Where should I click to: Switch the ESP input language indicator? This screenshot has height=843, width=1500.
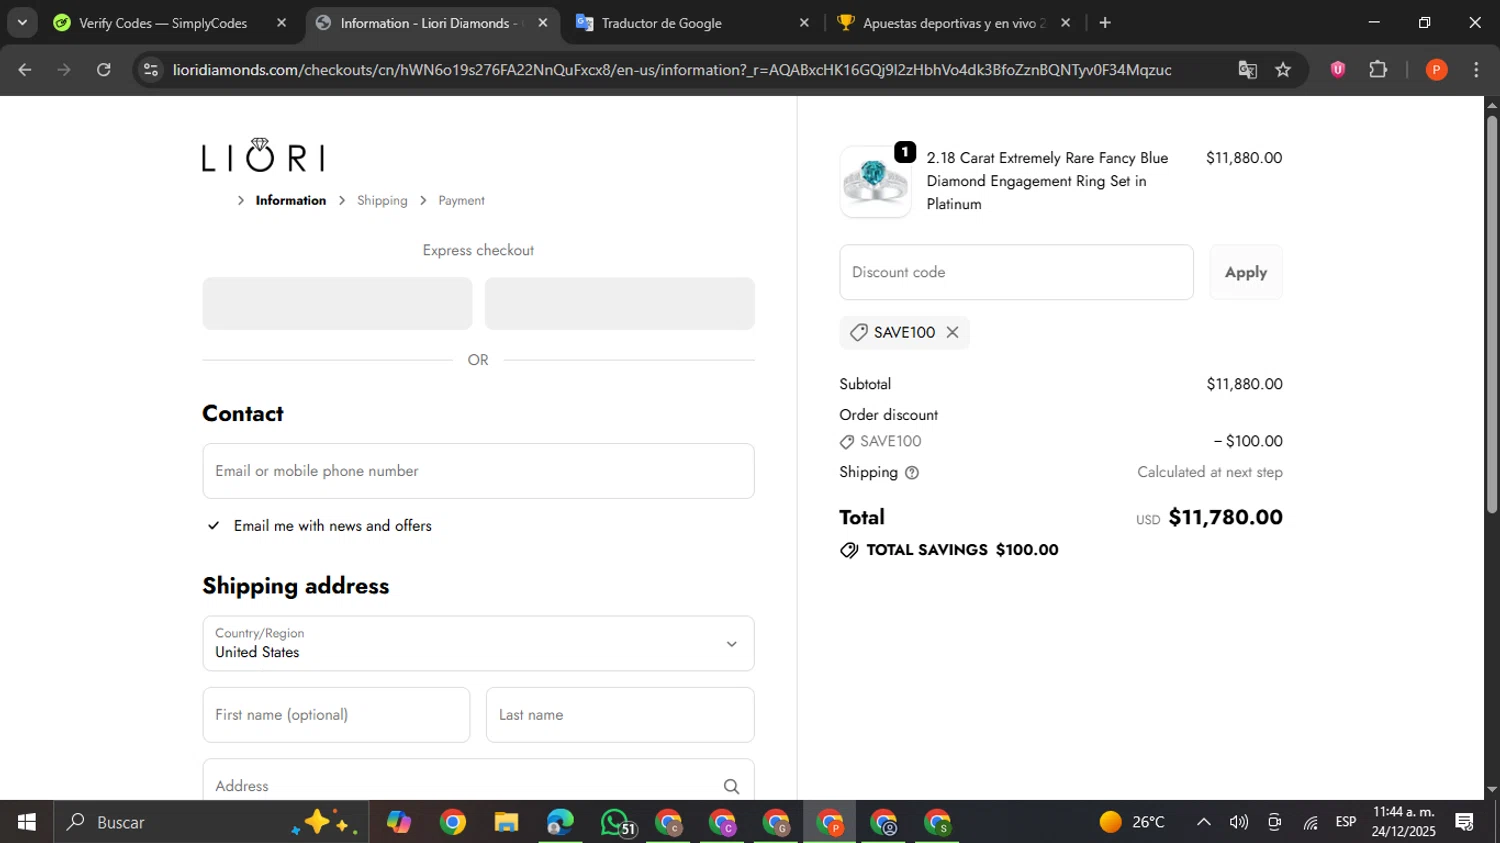[1346, 822]
